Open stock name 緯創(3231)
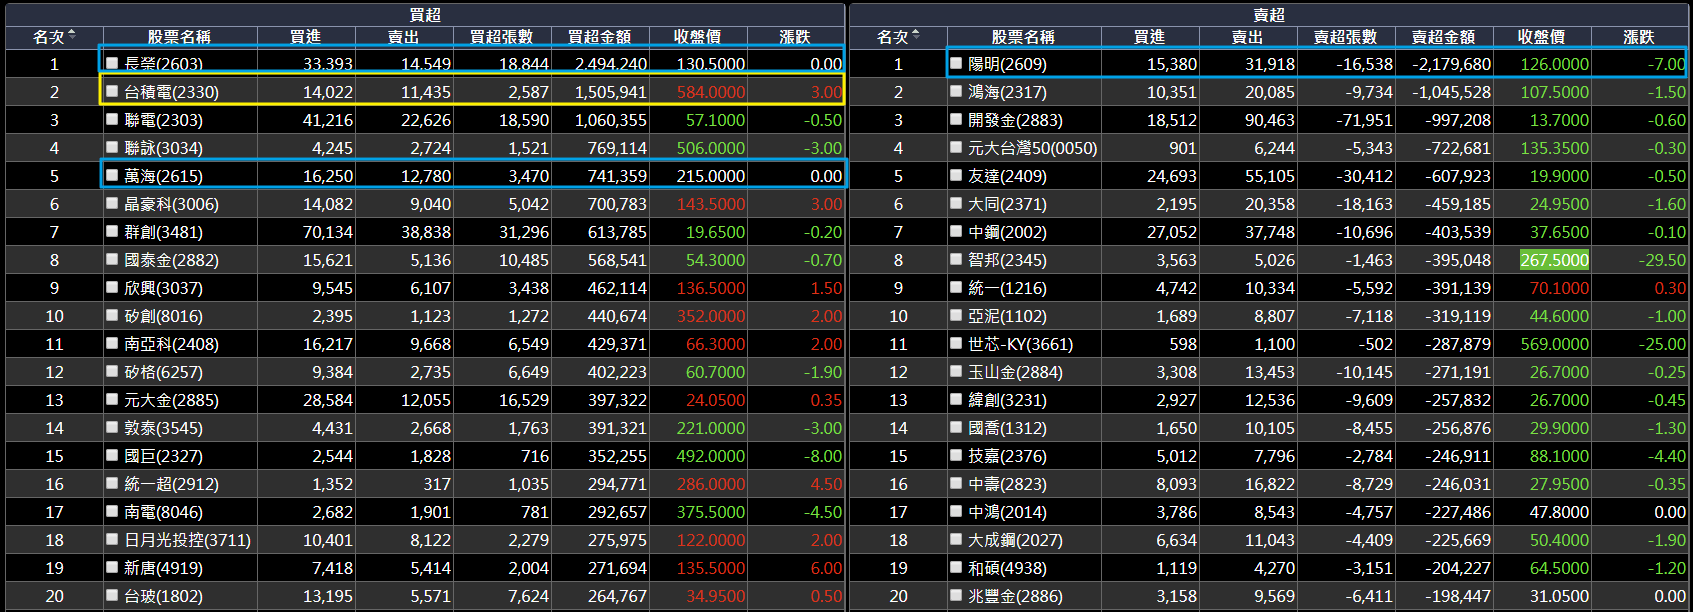This screenshot has height=612, width=1693. pos(1007,400)
